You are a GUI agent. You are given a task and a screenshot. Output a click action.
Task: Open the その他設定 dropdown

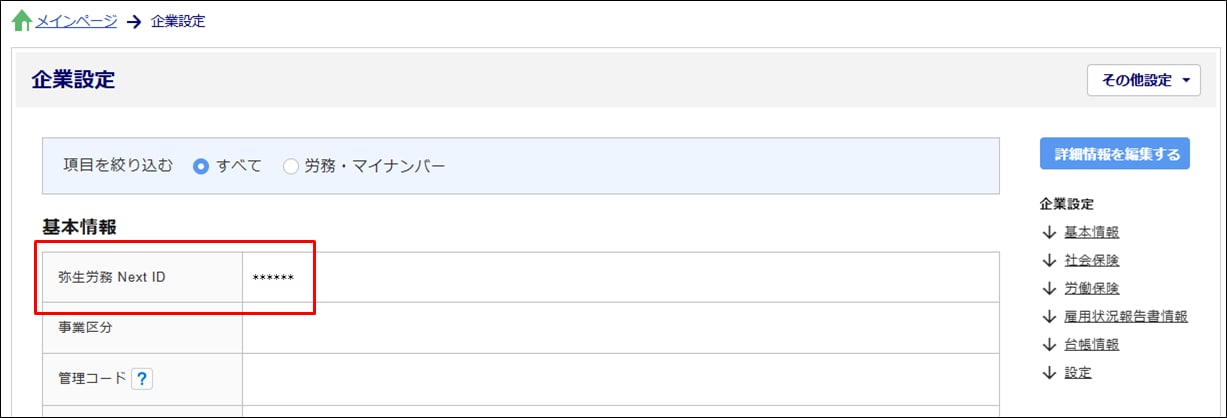pos(1144,80)
